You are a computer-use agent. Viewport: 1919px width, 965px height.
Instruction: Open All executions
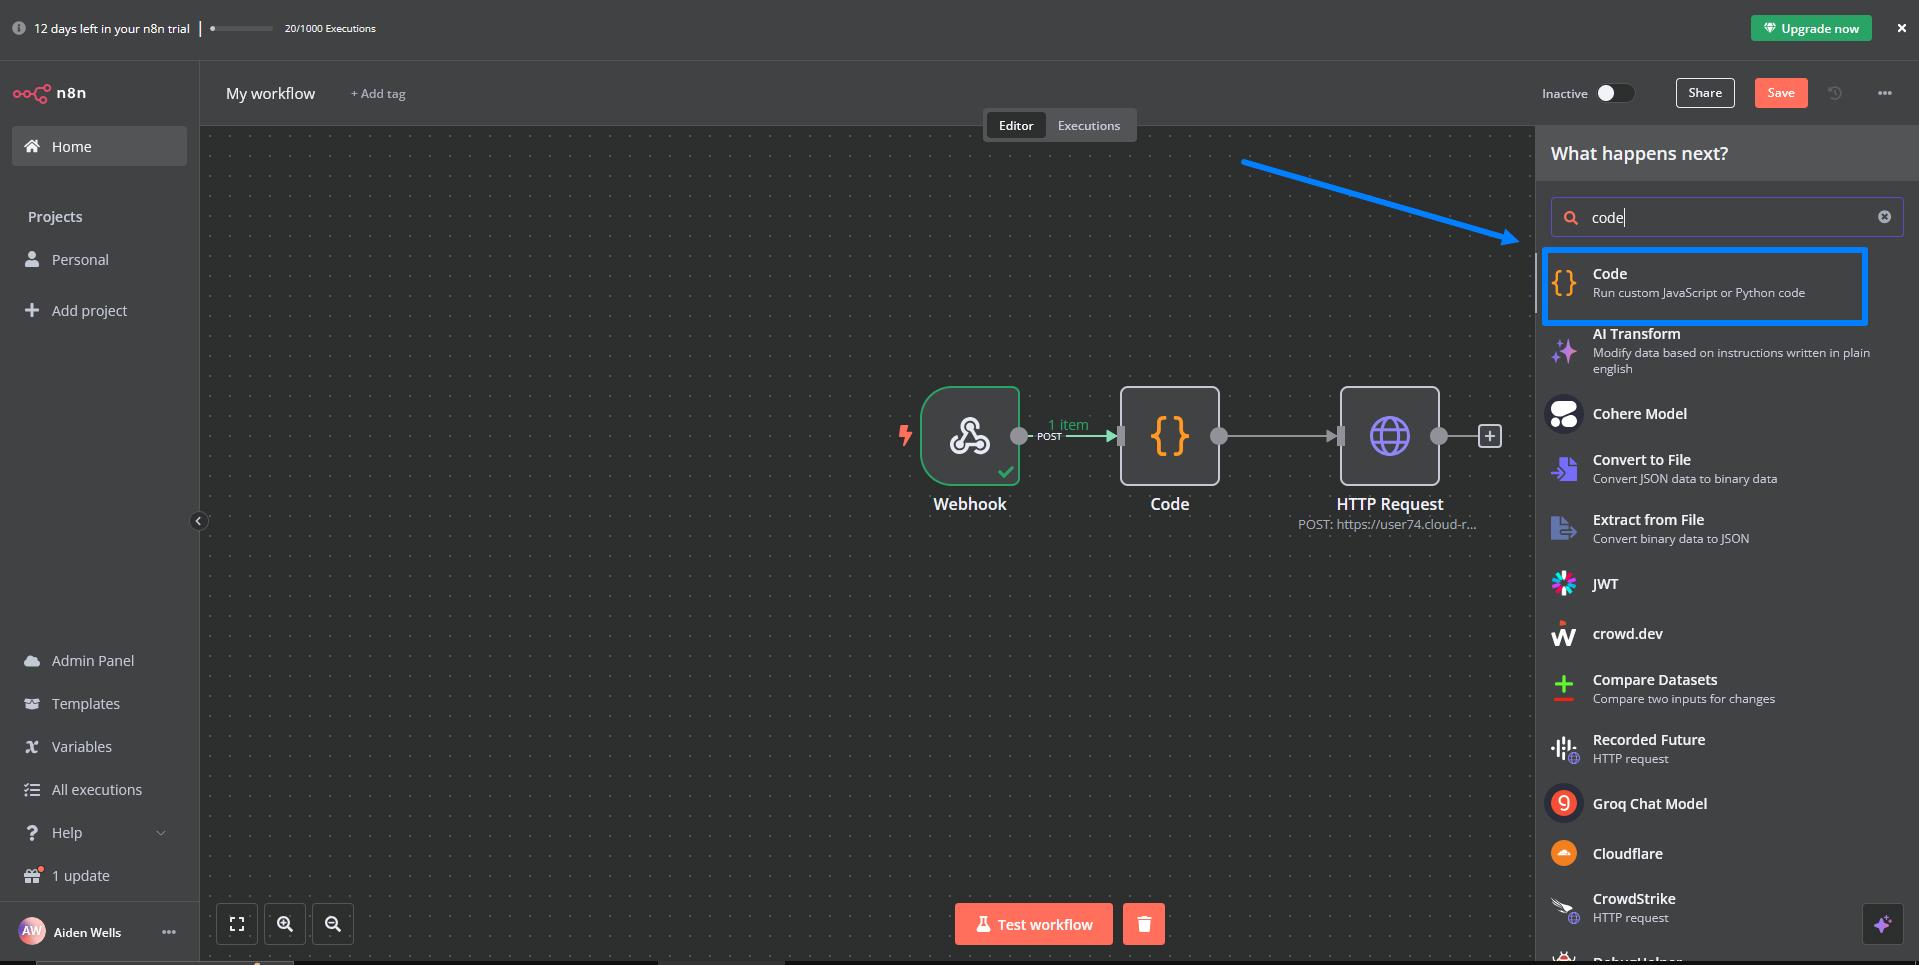click(x=99, y=789)
